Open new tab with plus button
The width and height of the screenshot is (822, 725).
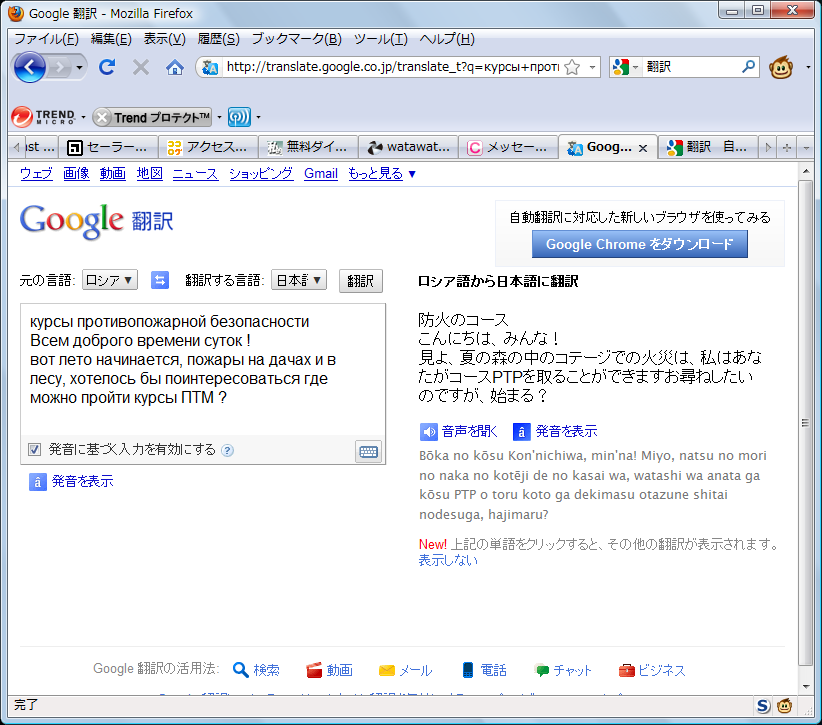tap(786, 148)
